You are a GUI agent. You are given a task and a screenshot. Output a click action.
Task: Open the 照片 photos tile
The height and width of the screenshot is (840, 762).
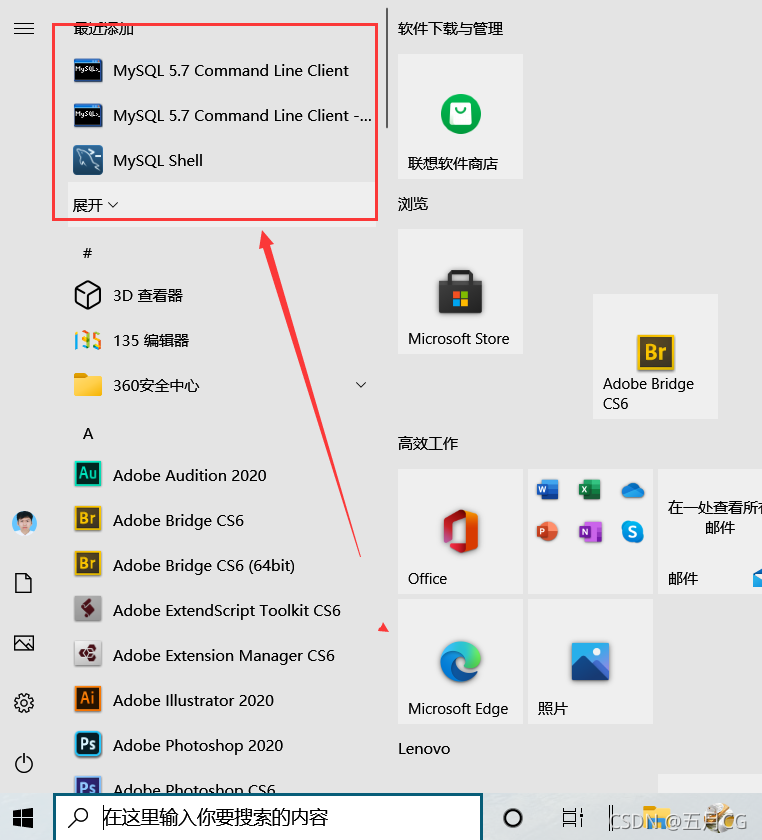[x=591, y=662]
